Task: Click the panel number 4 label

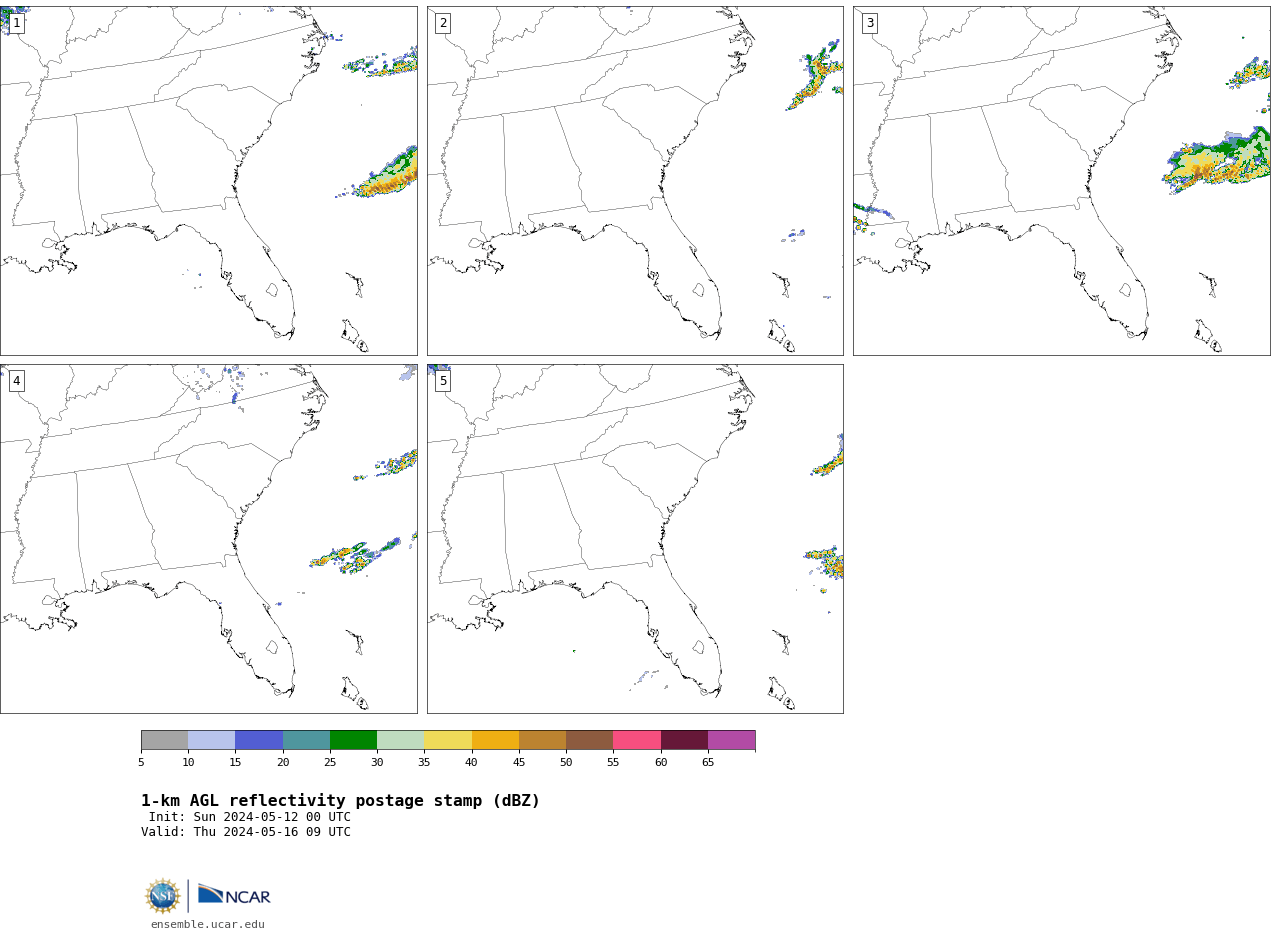Action: coord(16,381)
